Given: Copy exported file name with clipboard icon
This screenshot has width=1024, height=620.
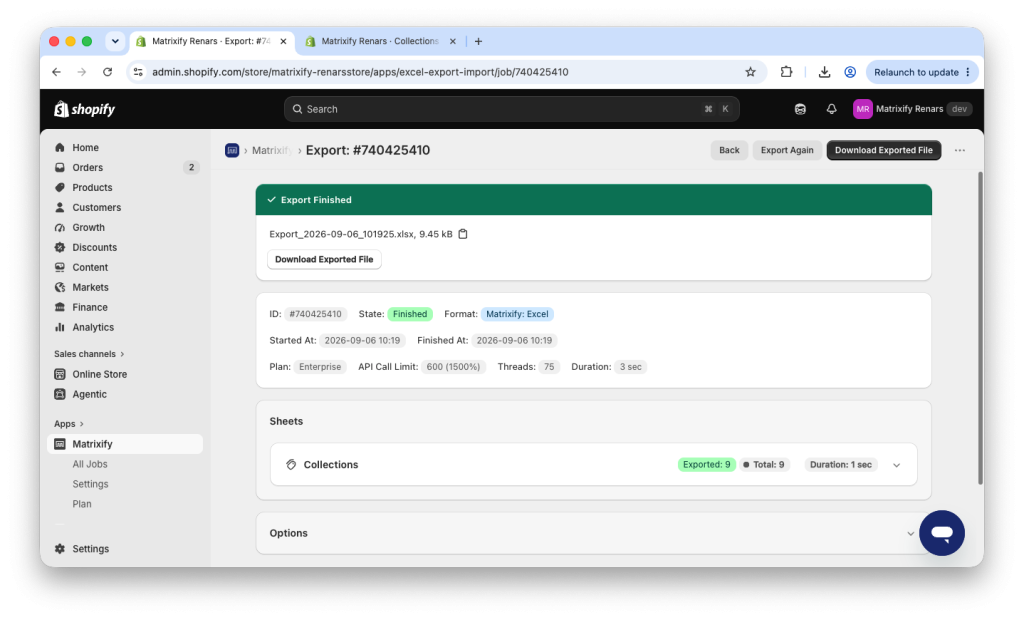Looking at the screenshot, I should click(x=463, y=234).
